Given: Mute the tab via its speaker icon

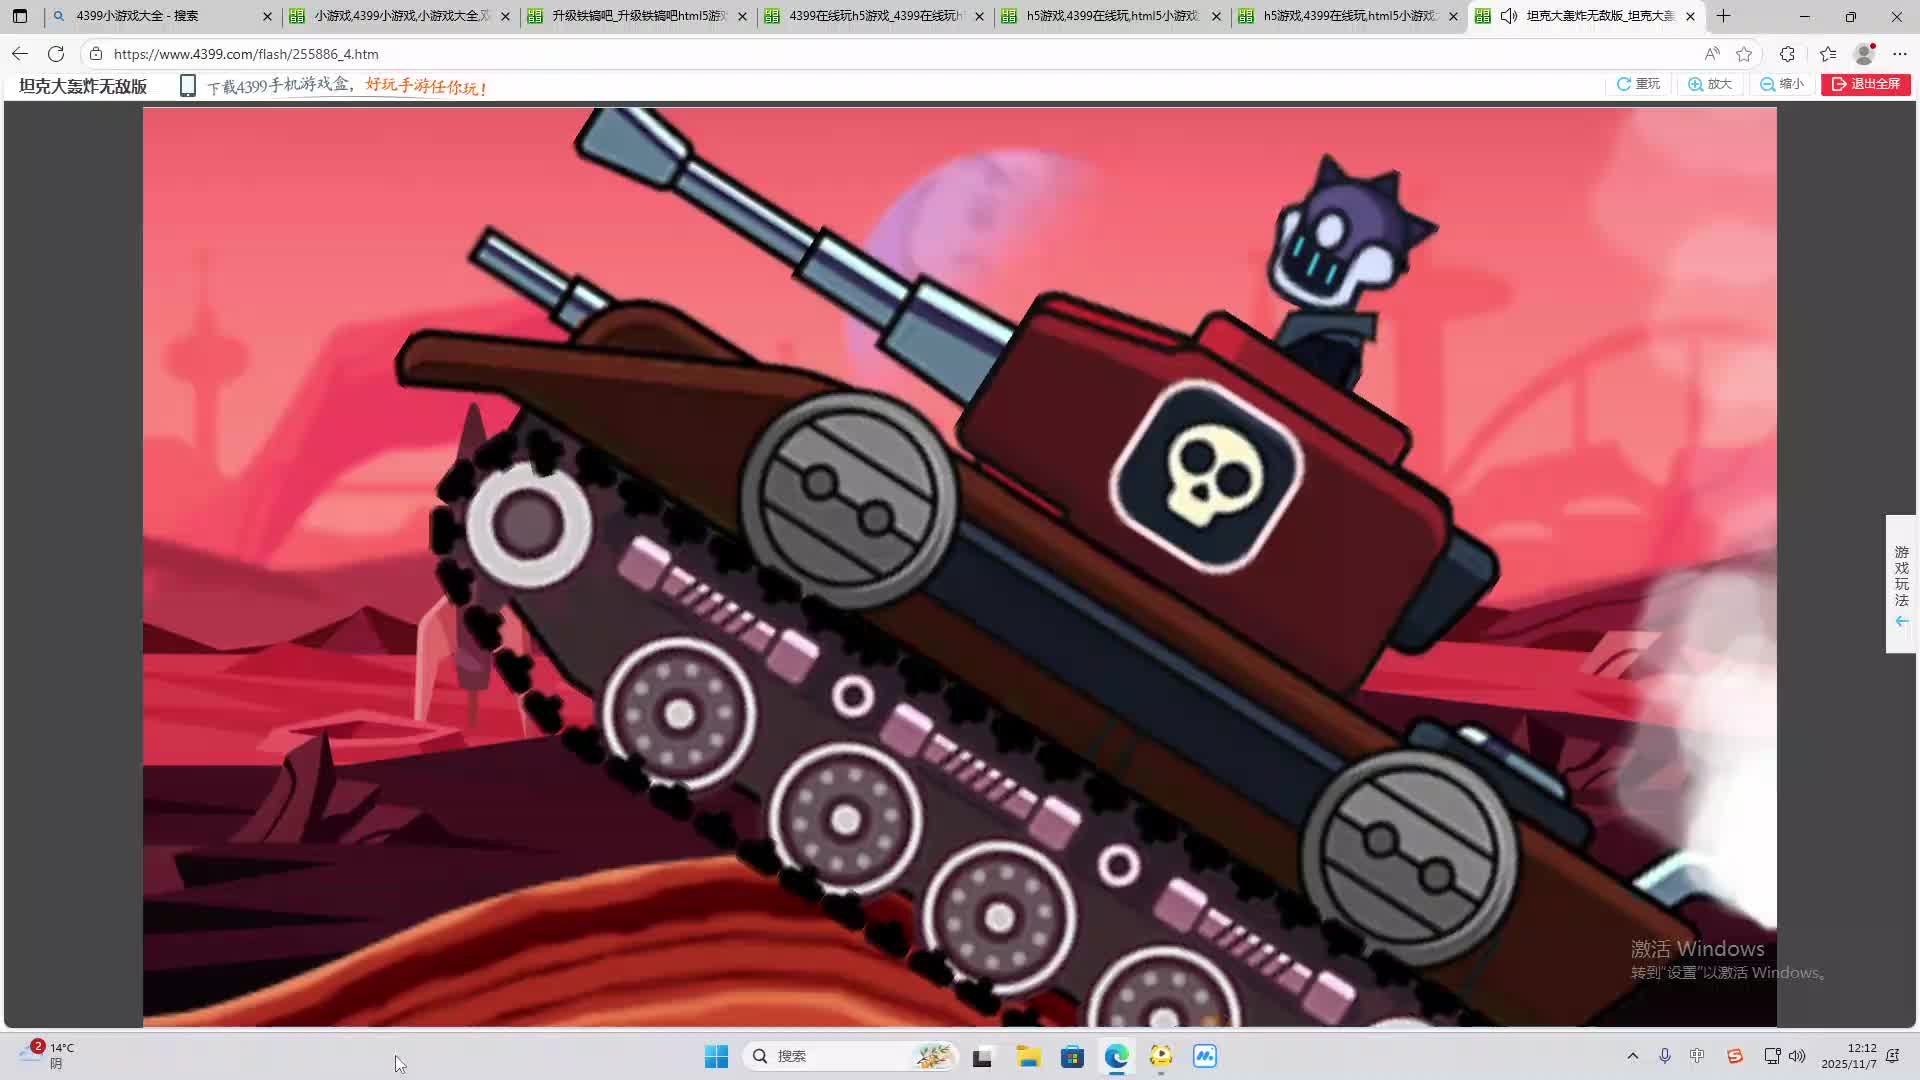Looking at the screenshot, I should tap(1509, 16).
